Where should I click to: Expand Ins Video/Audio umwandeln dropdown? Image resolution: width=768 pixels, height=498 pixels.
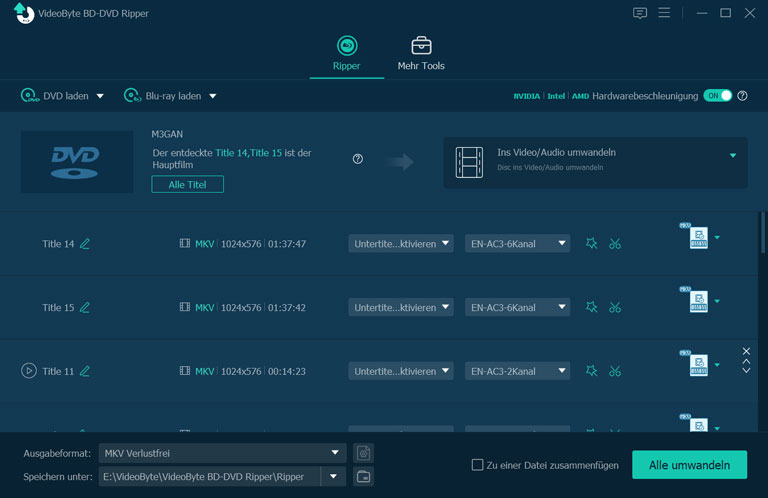(x=733, y=155)
